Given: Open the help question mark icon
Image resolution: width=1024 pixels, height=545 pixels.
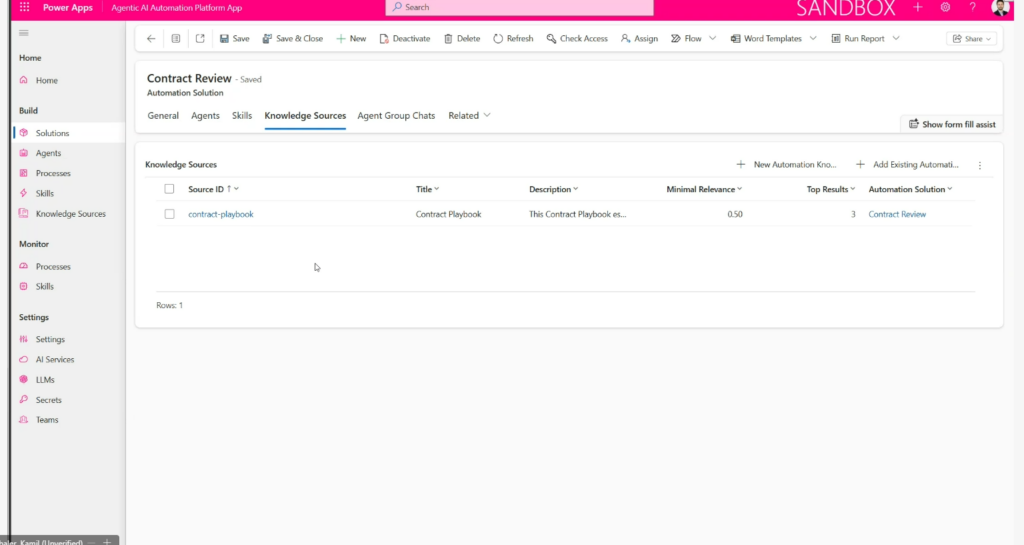Looking at the screenshot, I should (x=972, y=7).
